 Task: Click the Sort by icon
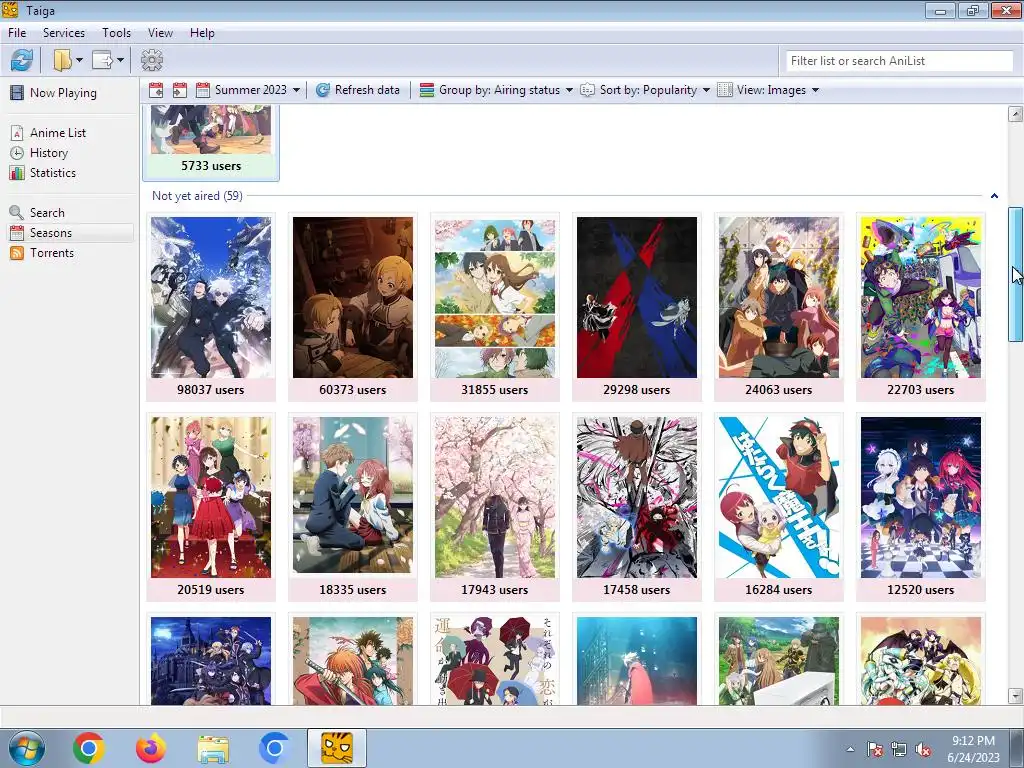point(588,90)
